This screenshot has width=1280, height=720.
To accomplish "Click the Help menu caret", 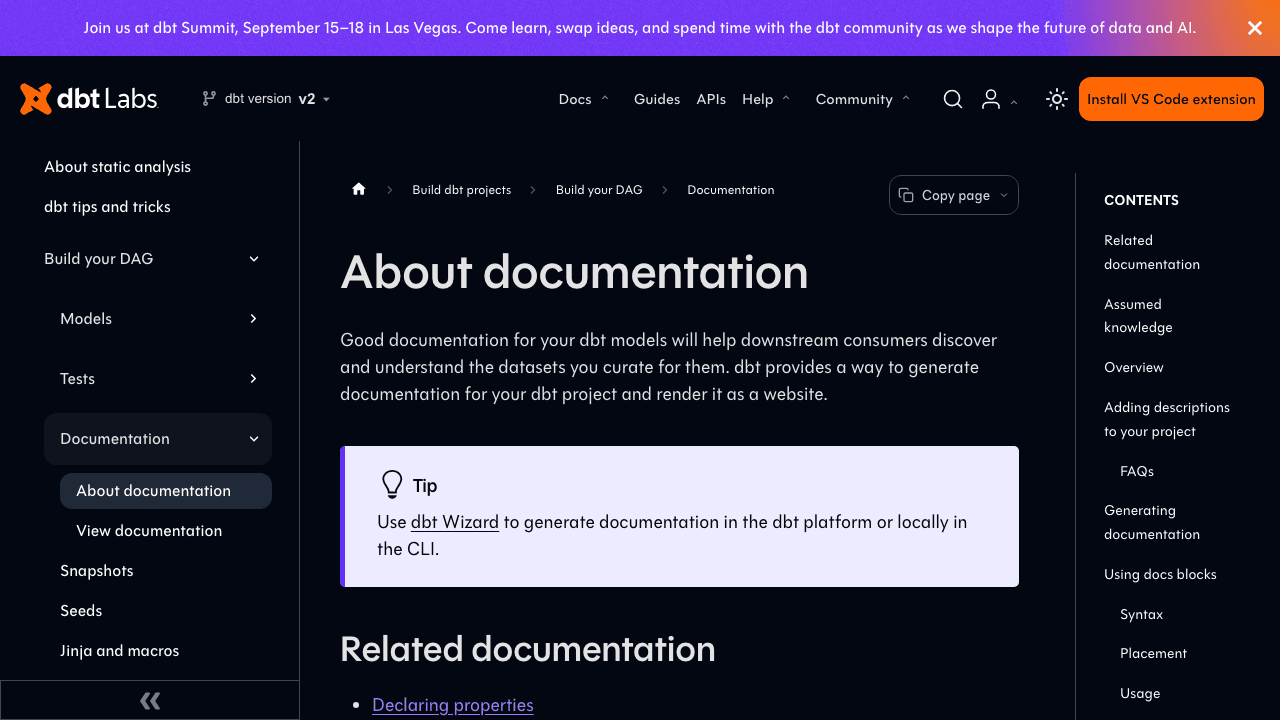I will pos(786,98).
